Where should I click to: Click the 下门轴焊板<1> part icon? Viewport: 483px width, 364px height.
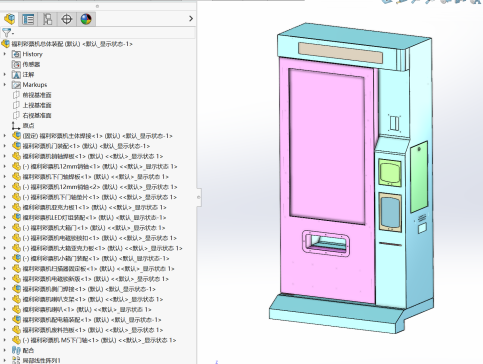coord(16,177)
